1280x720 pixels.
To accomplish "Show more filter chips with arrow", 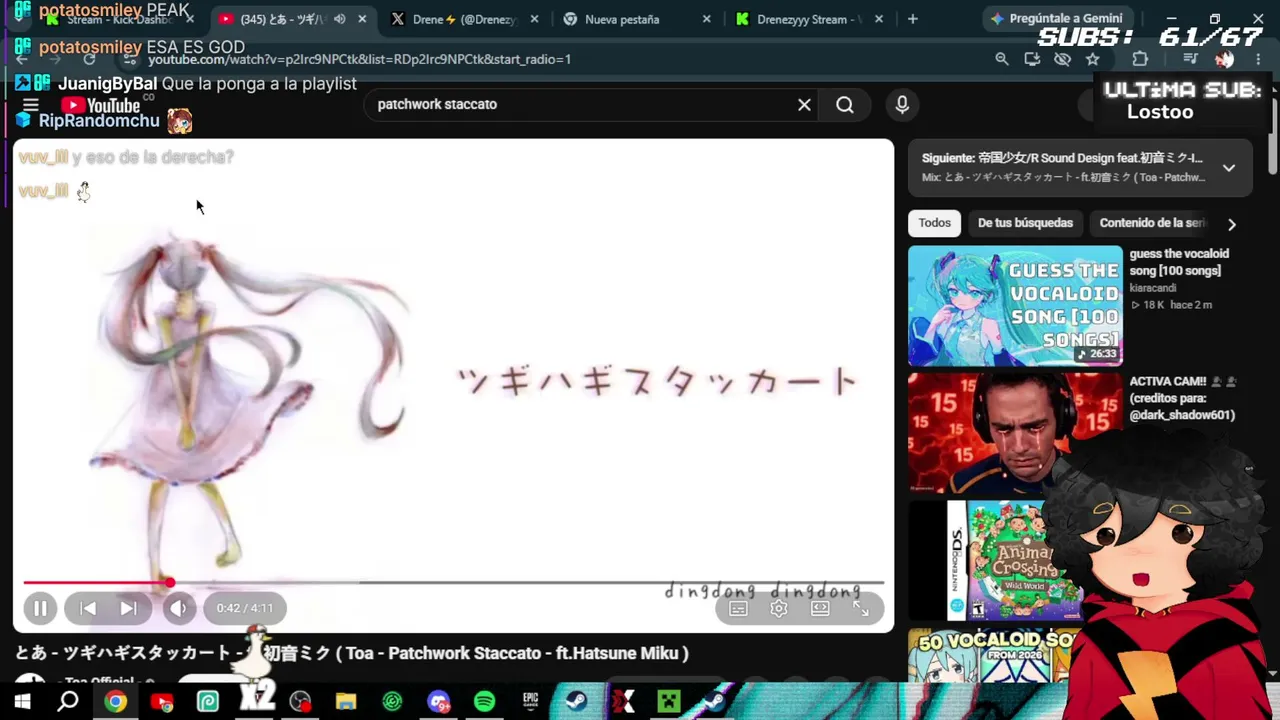I will tap(1231, 224).
